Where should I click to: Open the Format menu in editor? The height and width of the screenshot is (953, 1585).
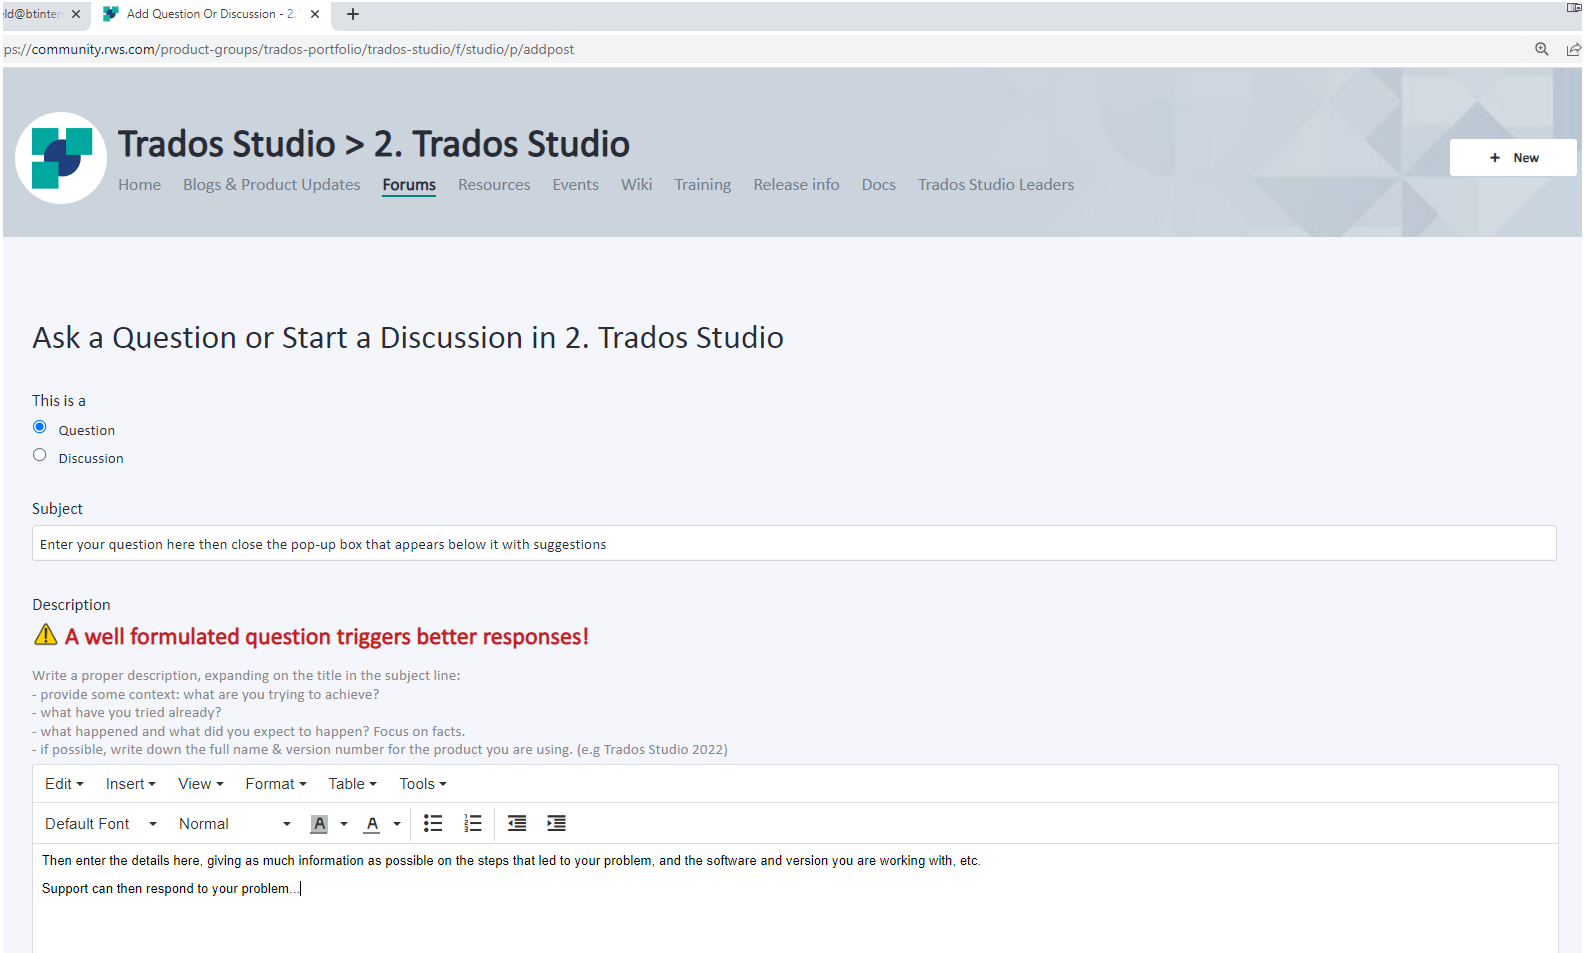(276, 784)
